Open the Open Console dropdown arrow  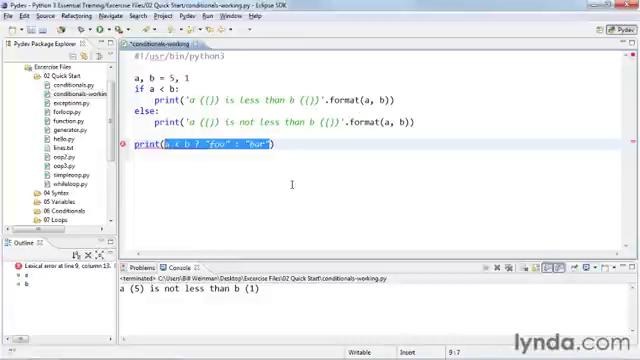614,268
